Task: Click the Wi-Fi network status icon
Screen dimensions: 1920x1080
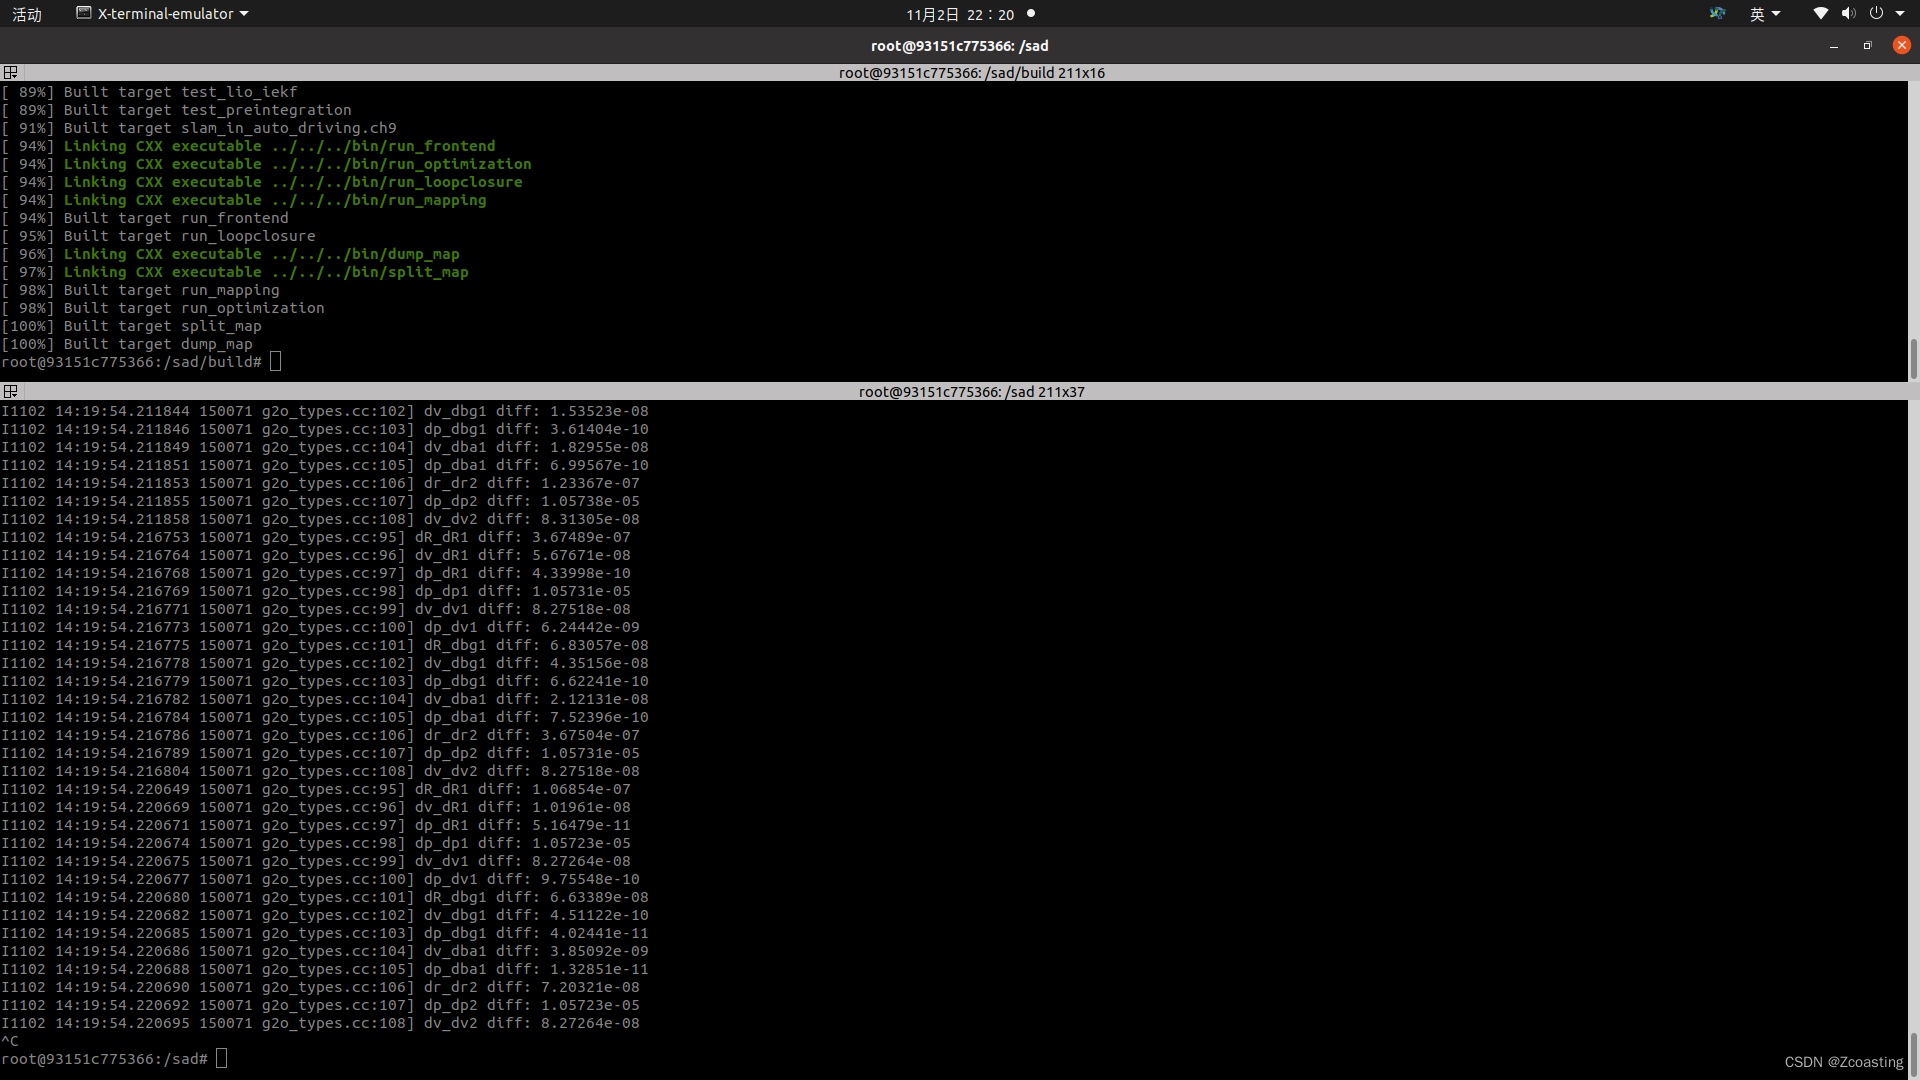Action: (x=1820, y=14)
